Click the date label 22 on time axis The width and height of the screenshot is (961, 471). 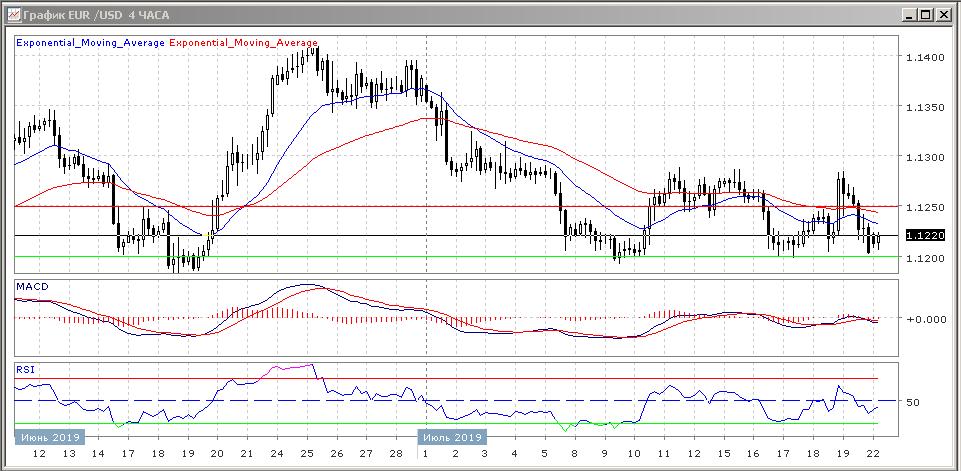pos(873,454)
